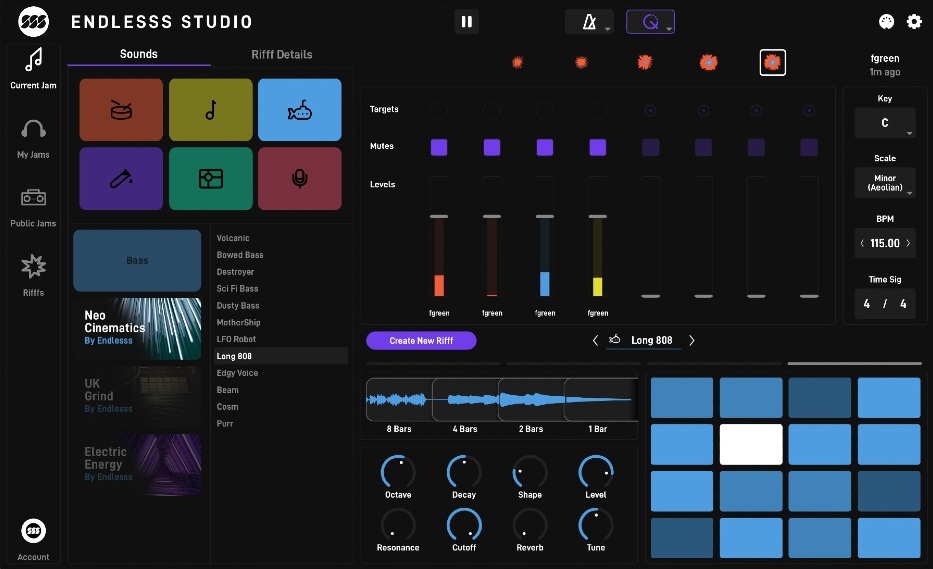Pause playback with the pause button
Viewport: 933px width, 569px height.
pyautogui.click(x=466, y=22)
